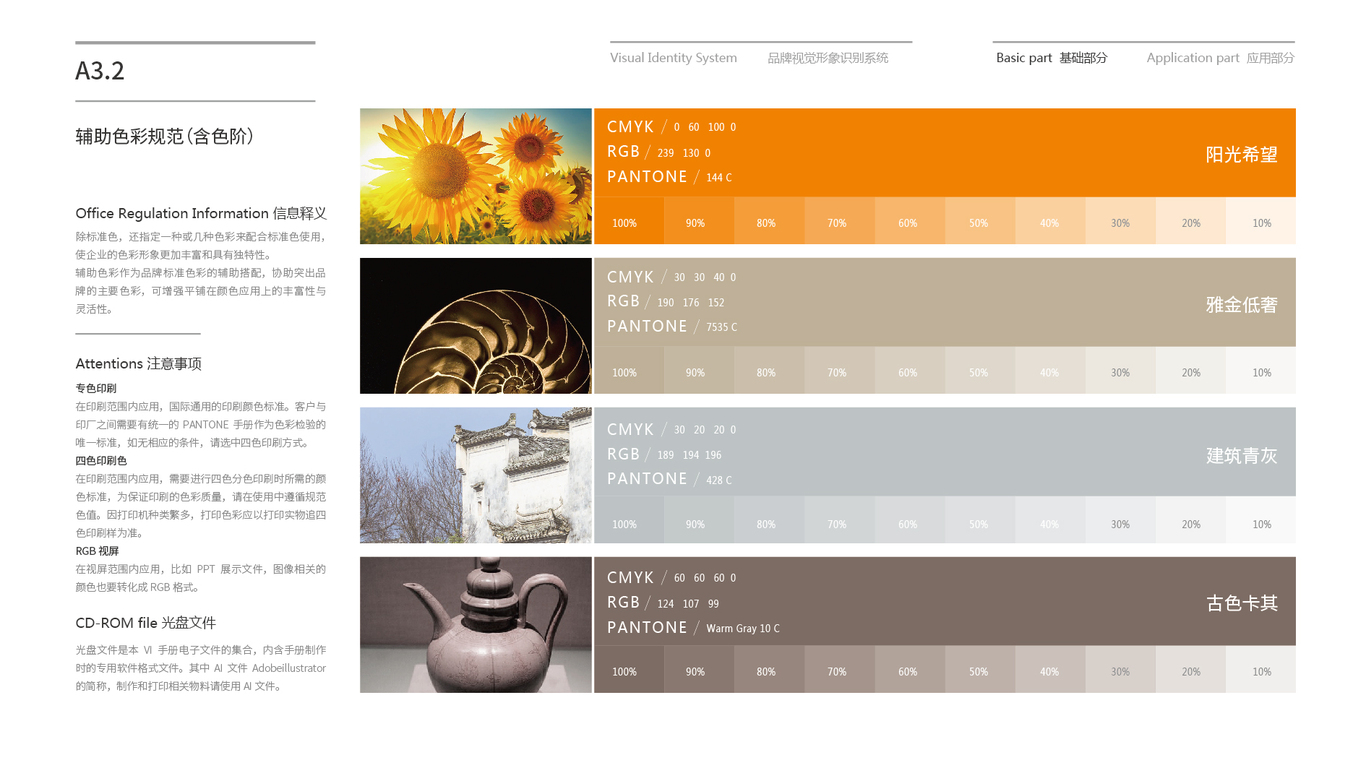Screen dimensions: 1366x768
Task: Pick the orange 40% swatch
Action: 1050,221
